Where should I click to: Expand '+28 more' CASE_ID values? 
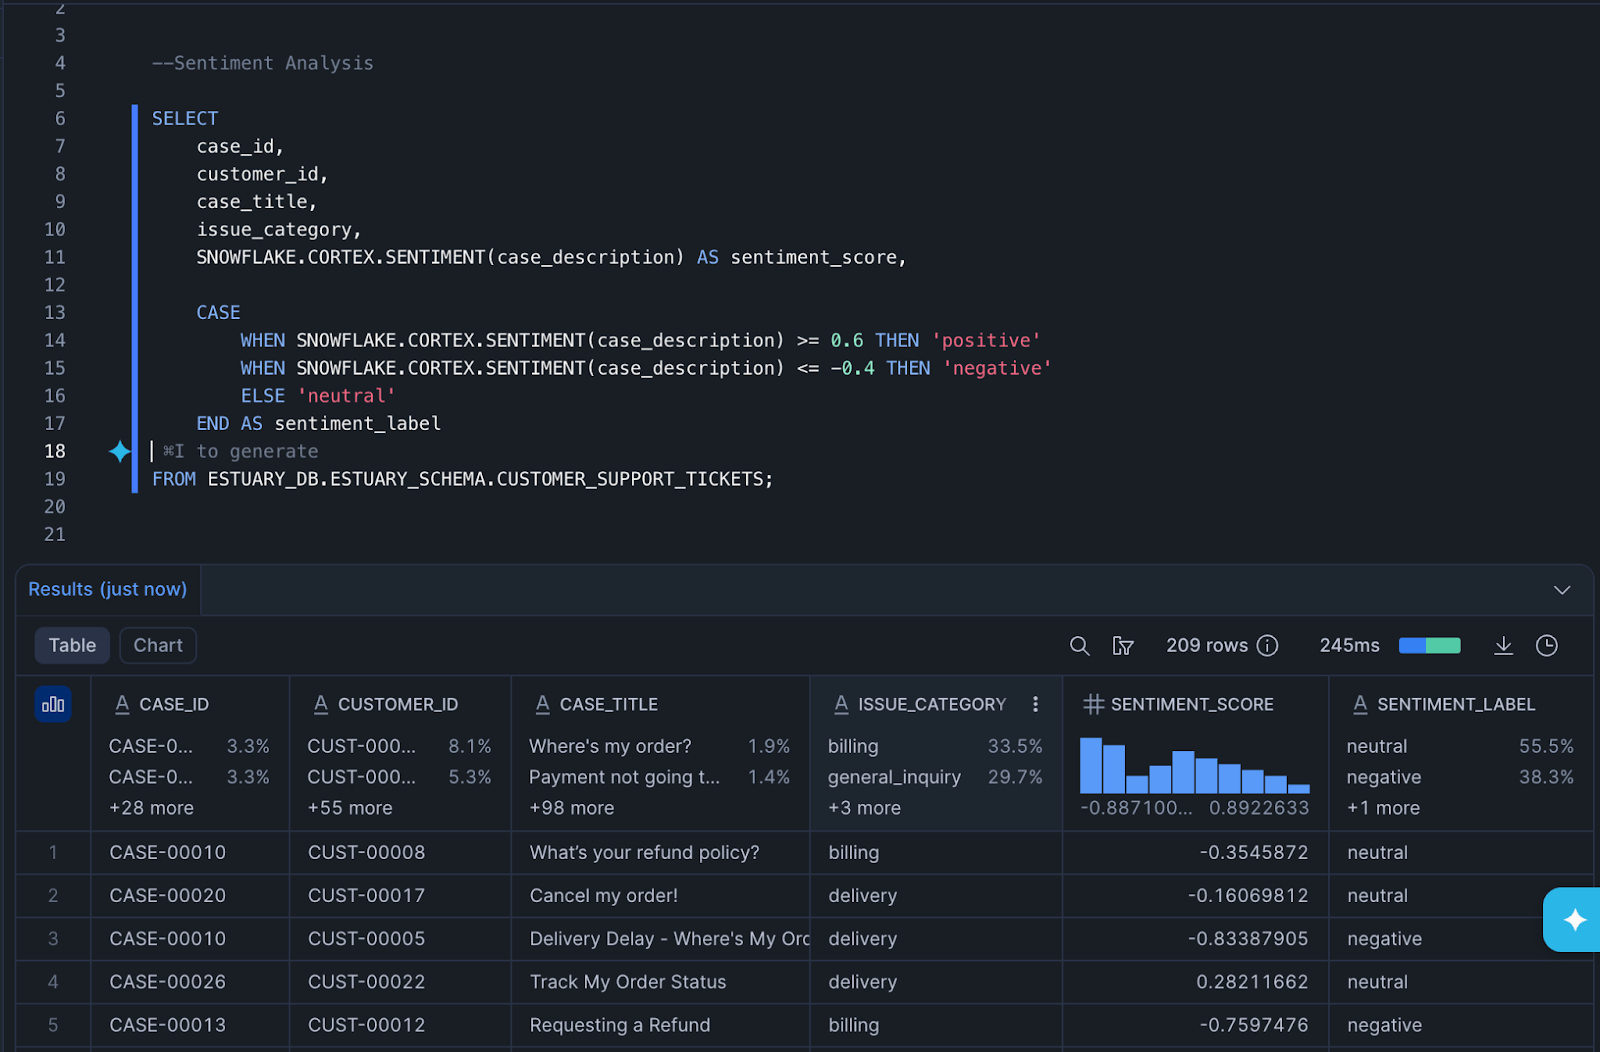point(152,808)
